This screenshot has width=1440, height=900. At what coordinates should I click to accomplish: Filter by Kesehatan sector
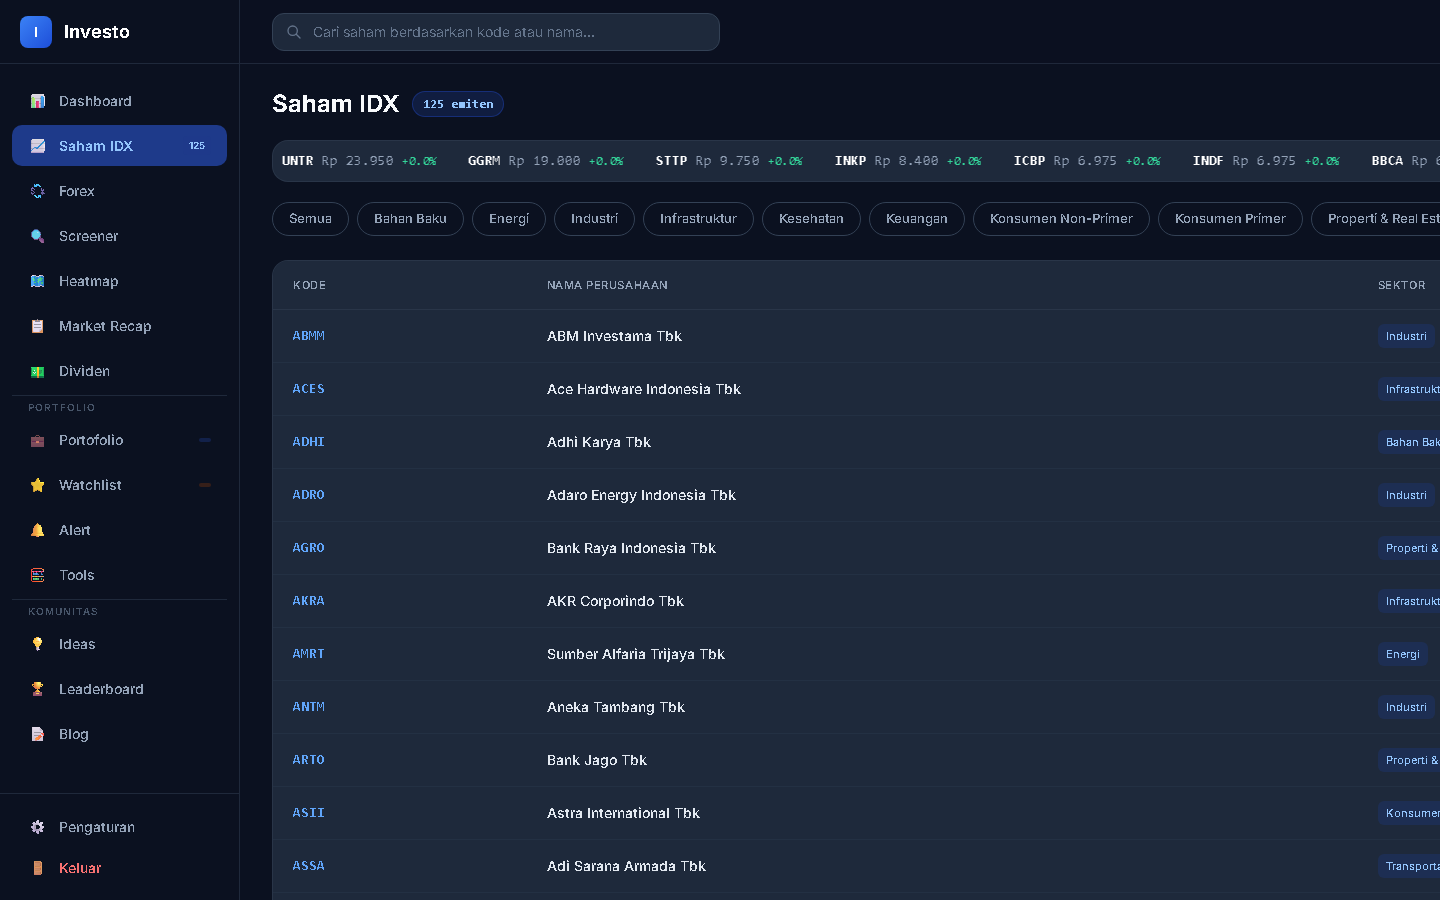[811, 219]
